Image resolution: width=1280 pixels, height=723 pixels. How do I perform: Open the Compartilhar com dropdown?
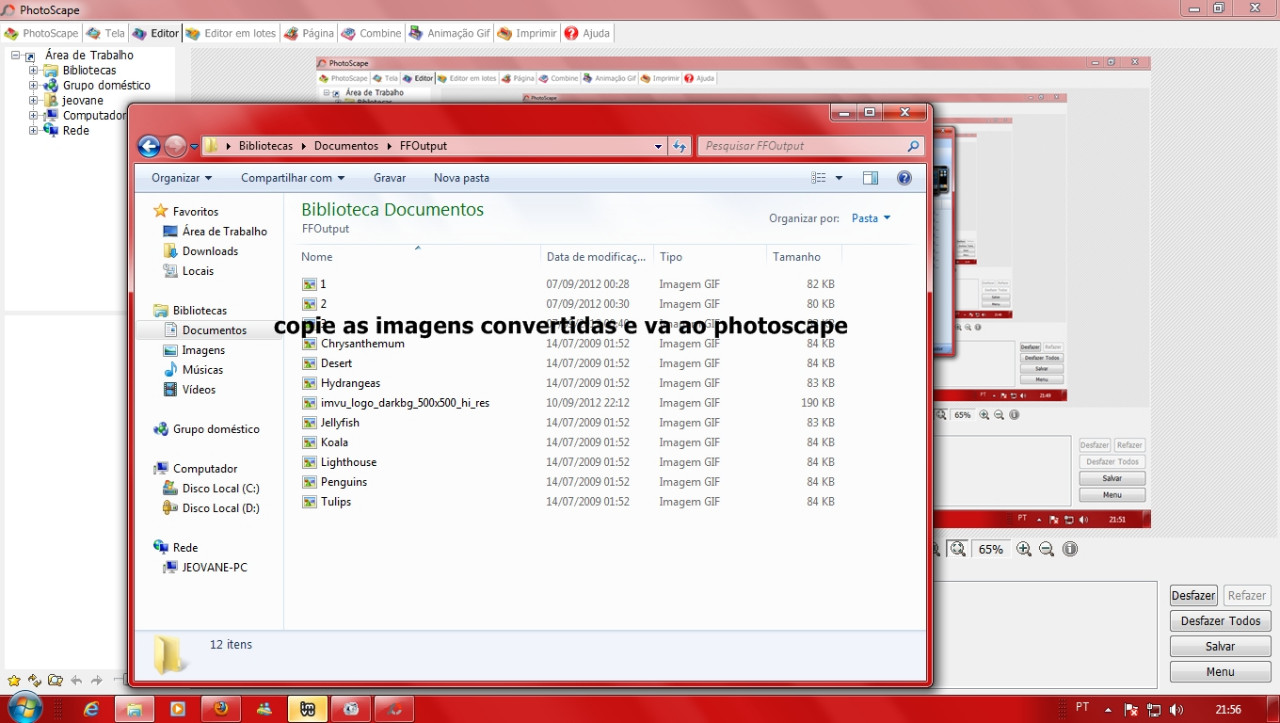click(x=292, y=178)
